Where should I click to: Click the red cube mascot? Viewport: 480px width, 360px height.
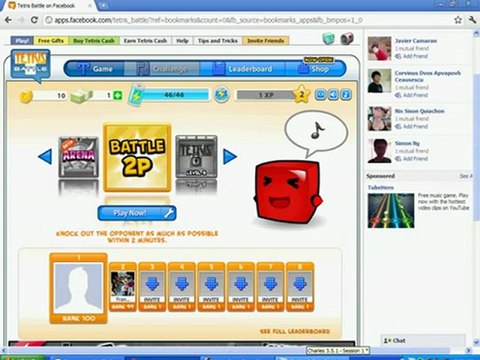288,193
